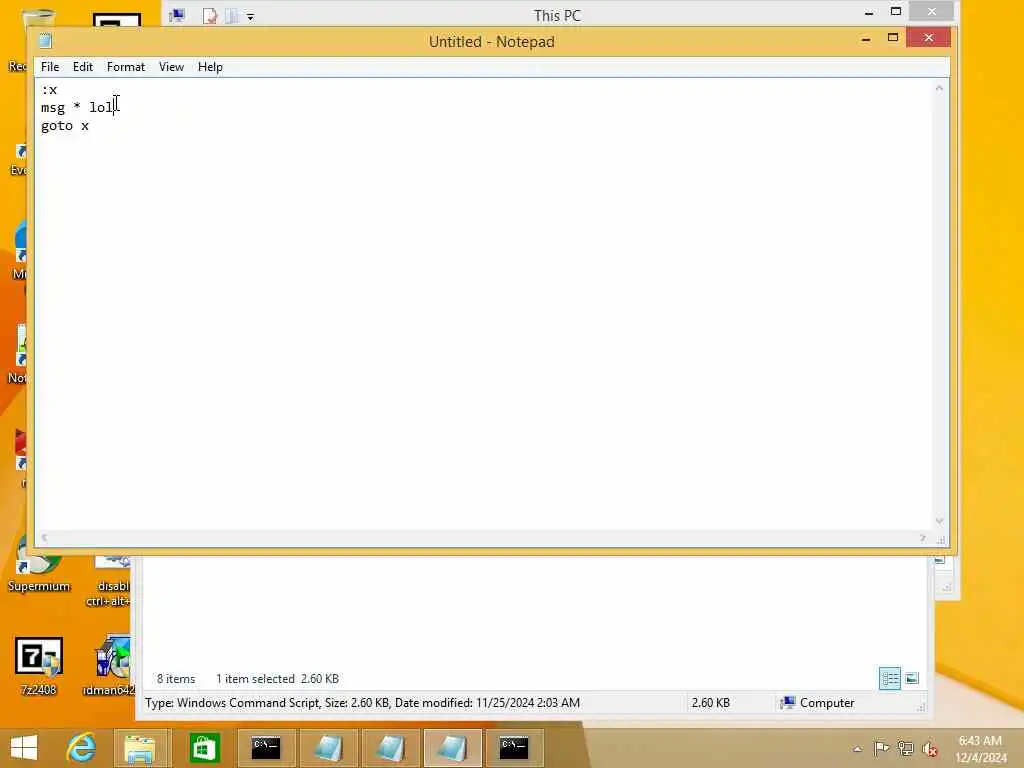Viewport: 1024px width, 768px height.
Task: Open the Help menu in Notepad
Action: [x=210, y=67]
